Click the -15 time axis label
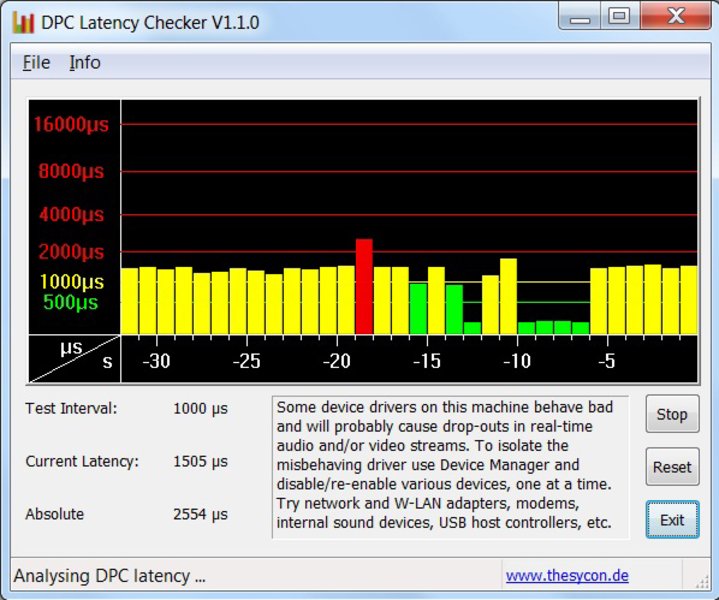The image size is (719, 600). (427, 361)
